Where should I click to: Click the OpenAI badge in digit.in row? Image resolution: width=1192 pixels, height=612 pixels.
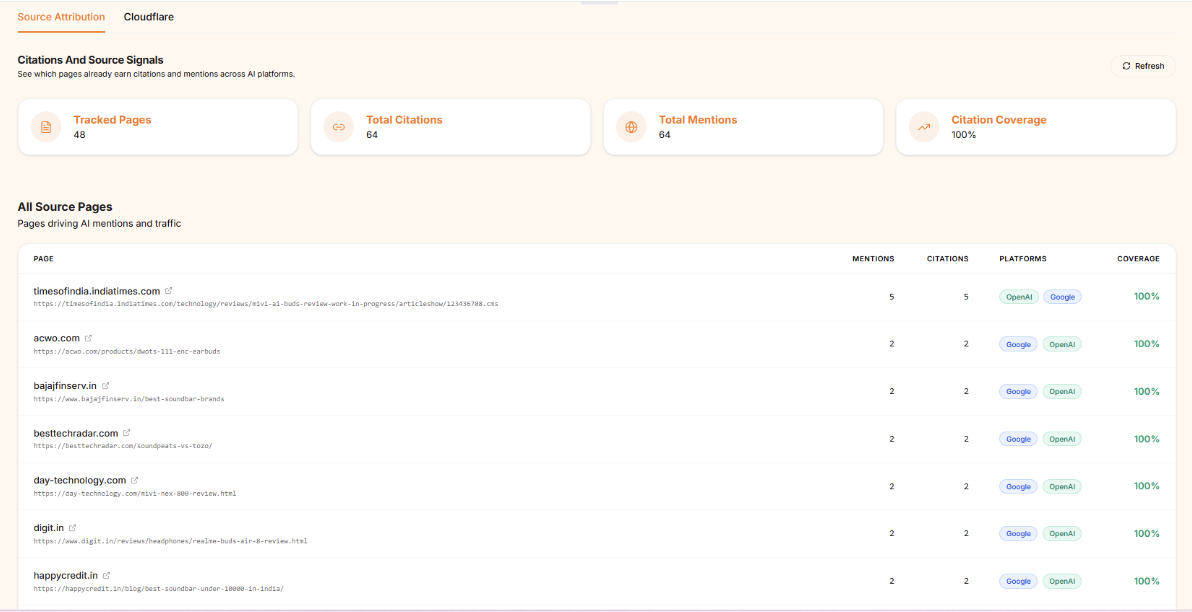point(1062,534)
